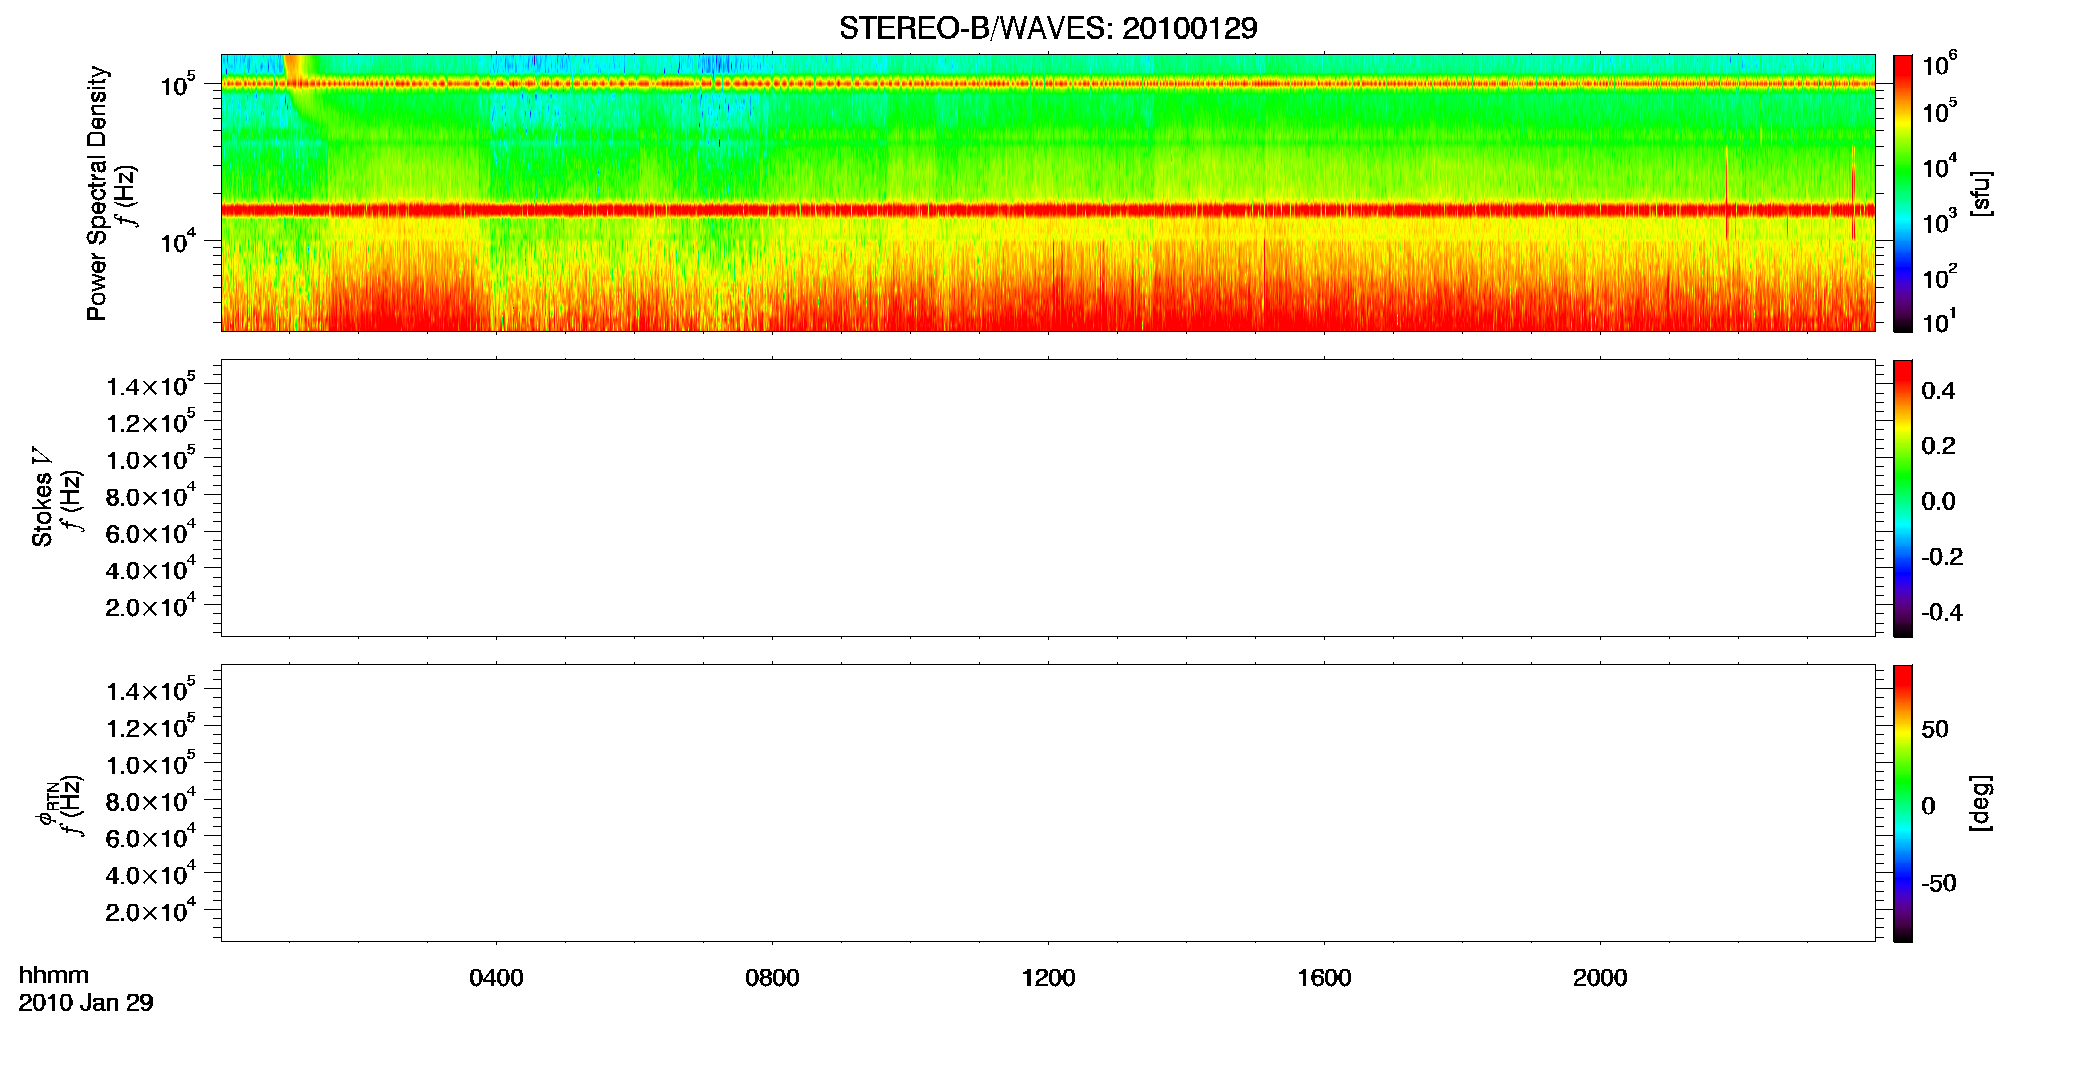Click the [deg] unit label
The width and height of the screenshot is (2096, 1080).
[x=1981, y=803]
